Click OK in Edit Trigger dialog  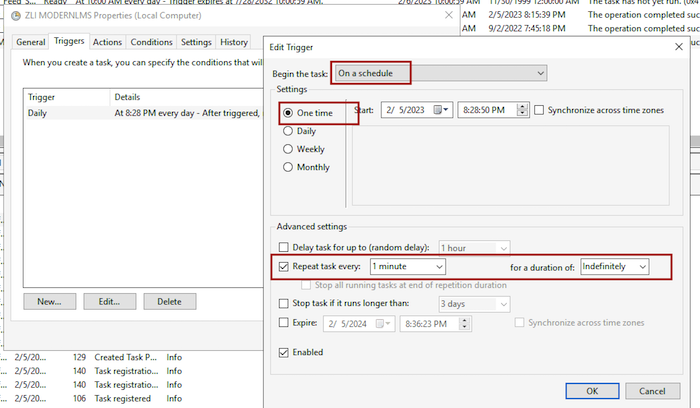pos(592,391)
